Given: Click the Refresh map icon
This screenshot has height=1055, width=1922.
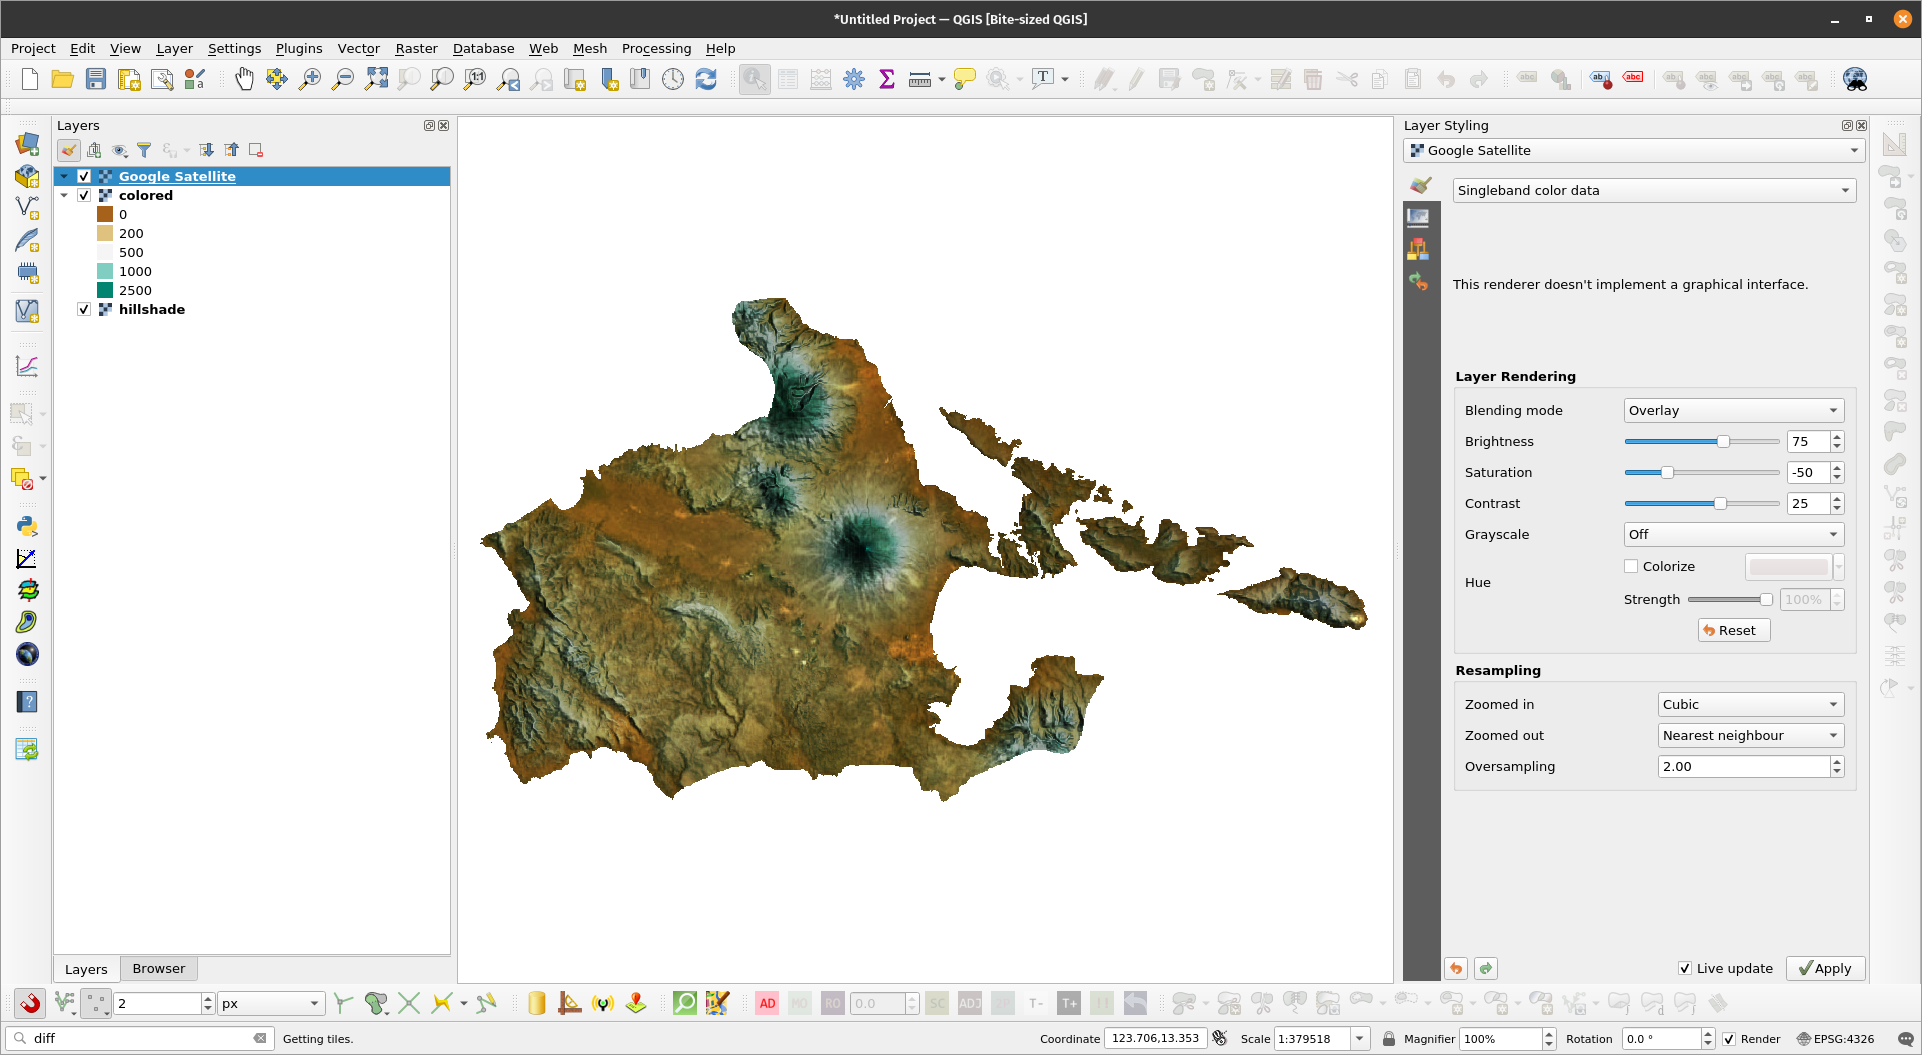Looking at the screenshot, I should pos(706,79).
